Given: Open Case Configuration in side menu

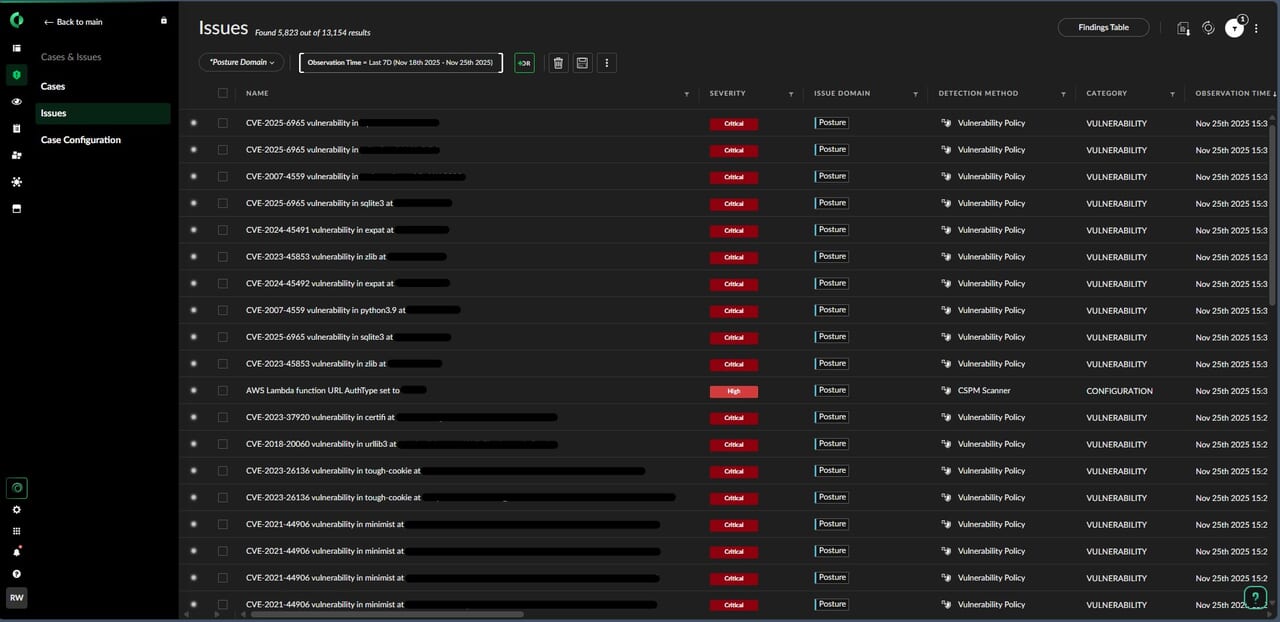Looking at the screenshot, I should click(81, 140).
